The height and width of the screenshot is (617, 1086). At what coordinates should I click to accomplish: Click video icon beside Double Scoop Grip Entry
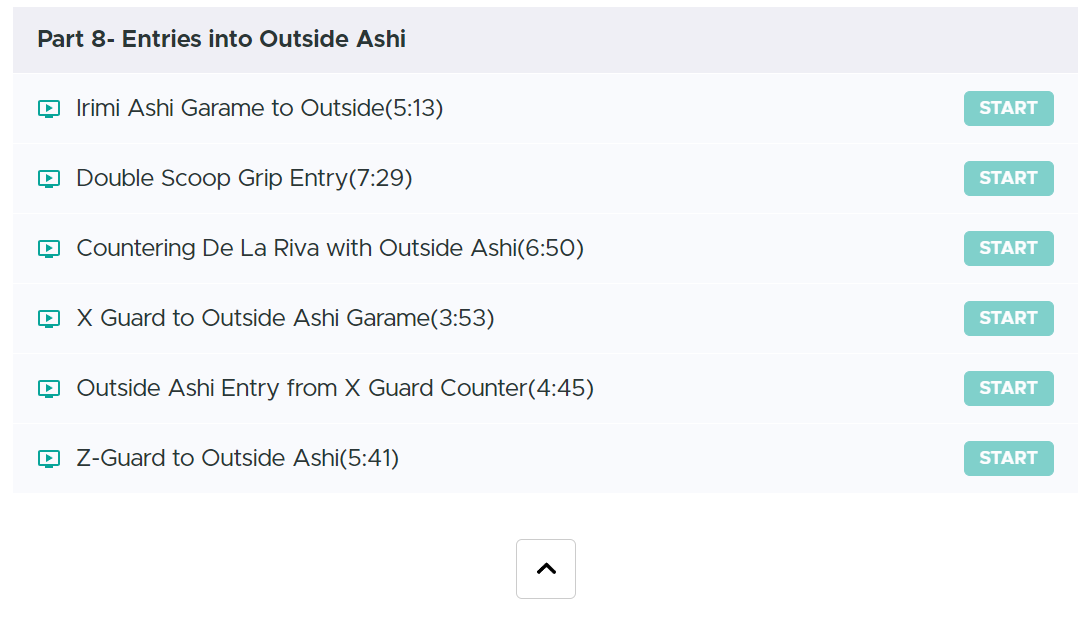click(48, 179)
